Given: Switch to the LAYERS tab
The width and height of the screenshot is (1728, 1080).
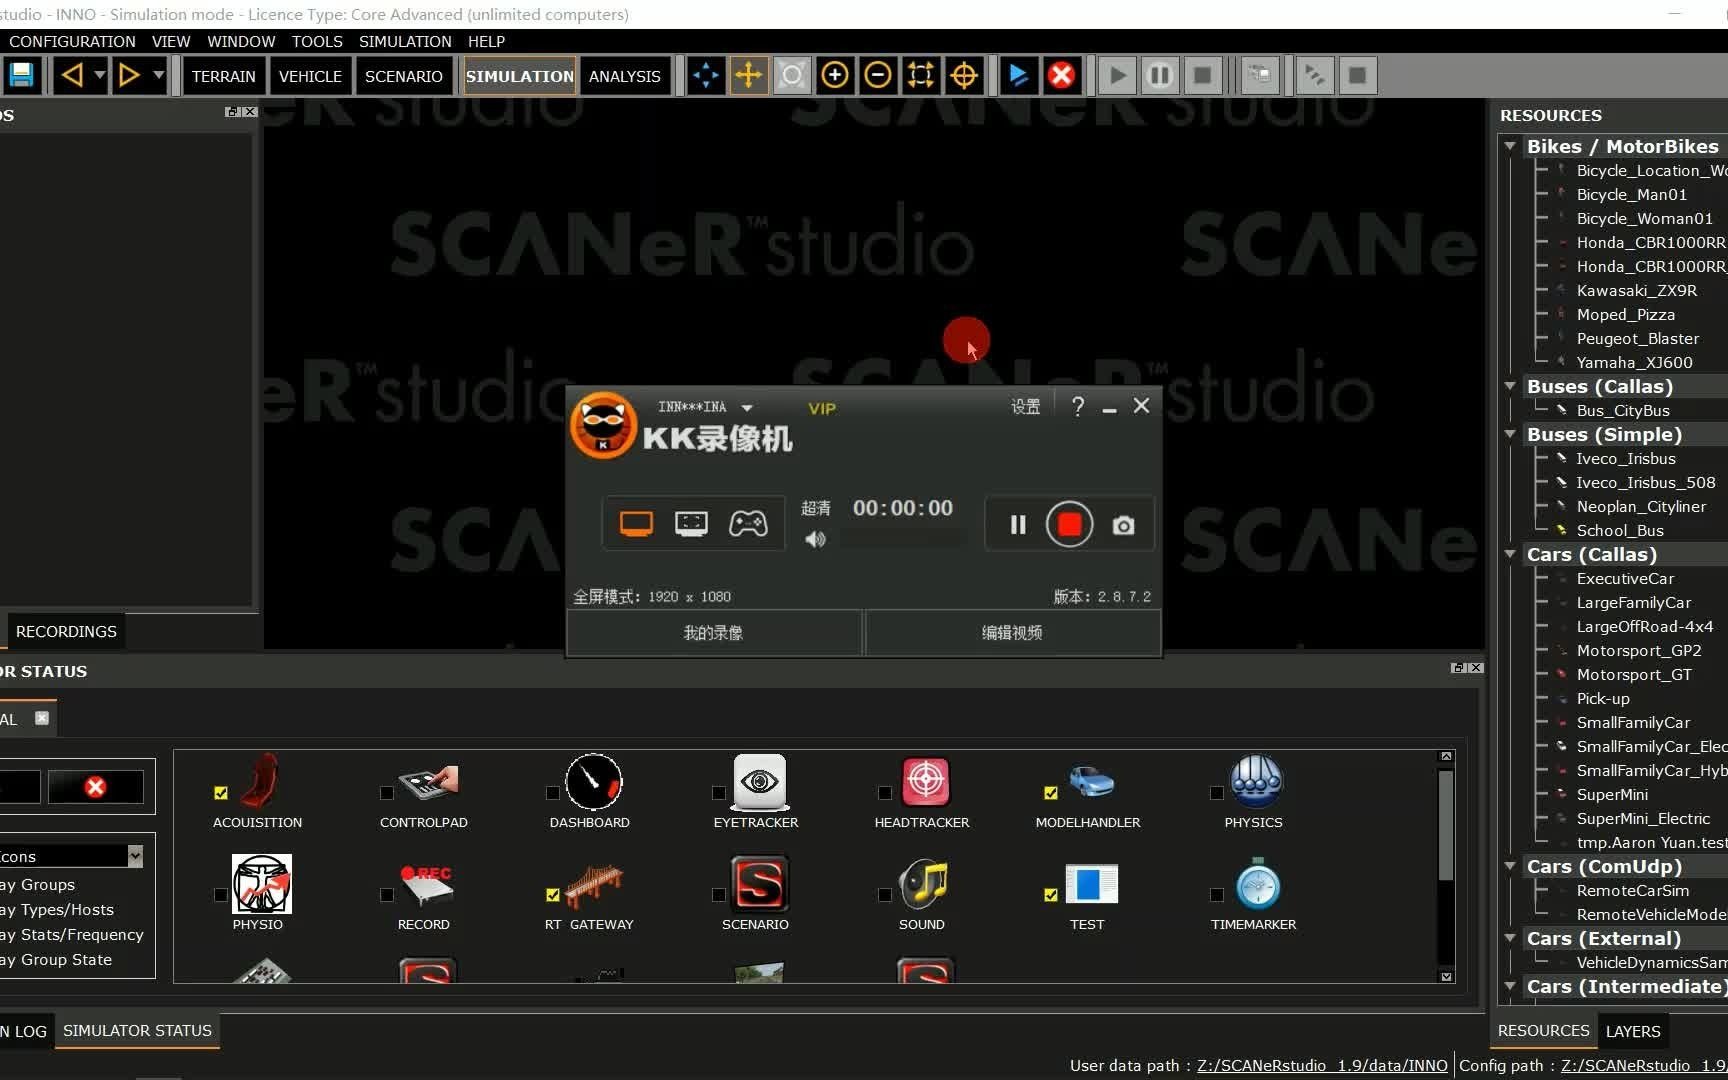Looking at the screenshot, I should click(1633, 1031).
